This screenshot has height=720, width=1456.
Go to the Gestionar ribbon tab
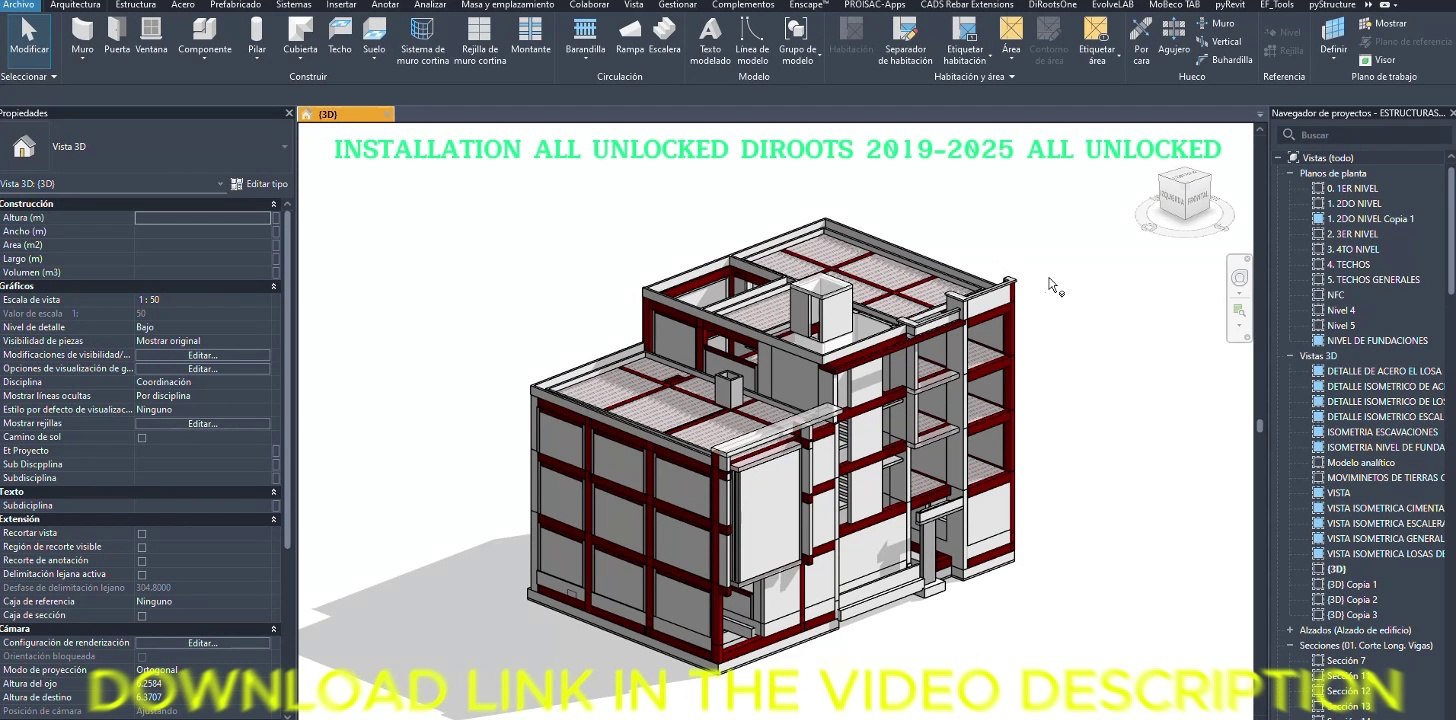pyautogui.click(x=678, y=5)
